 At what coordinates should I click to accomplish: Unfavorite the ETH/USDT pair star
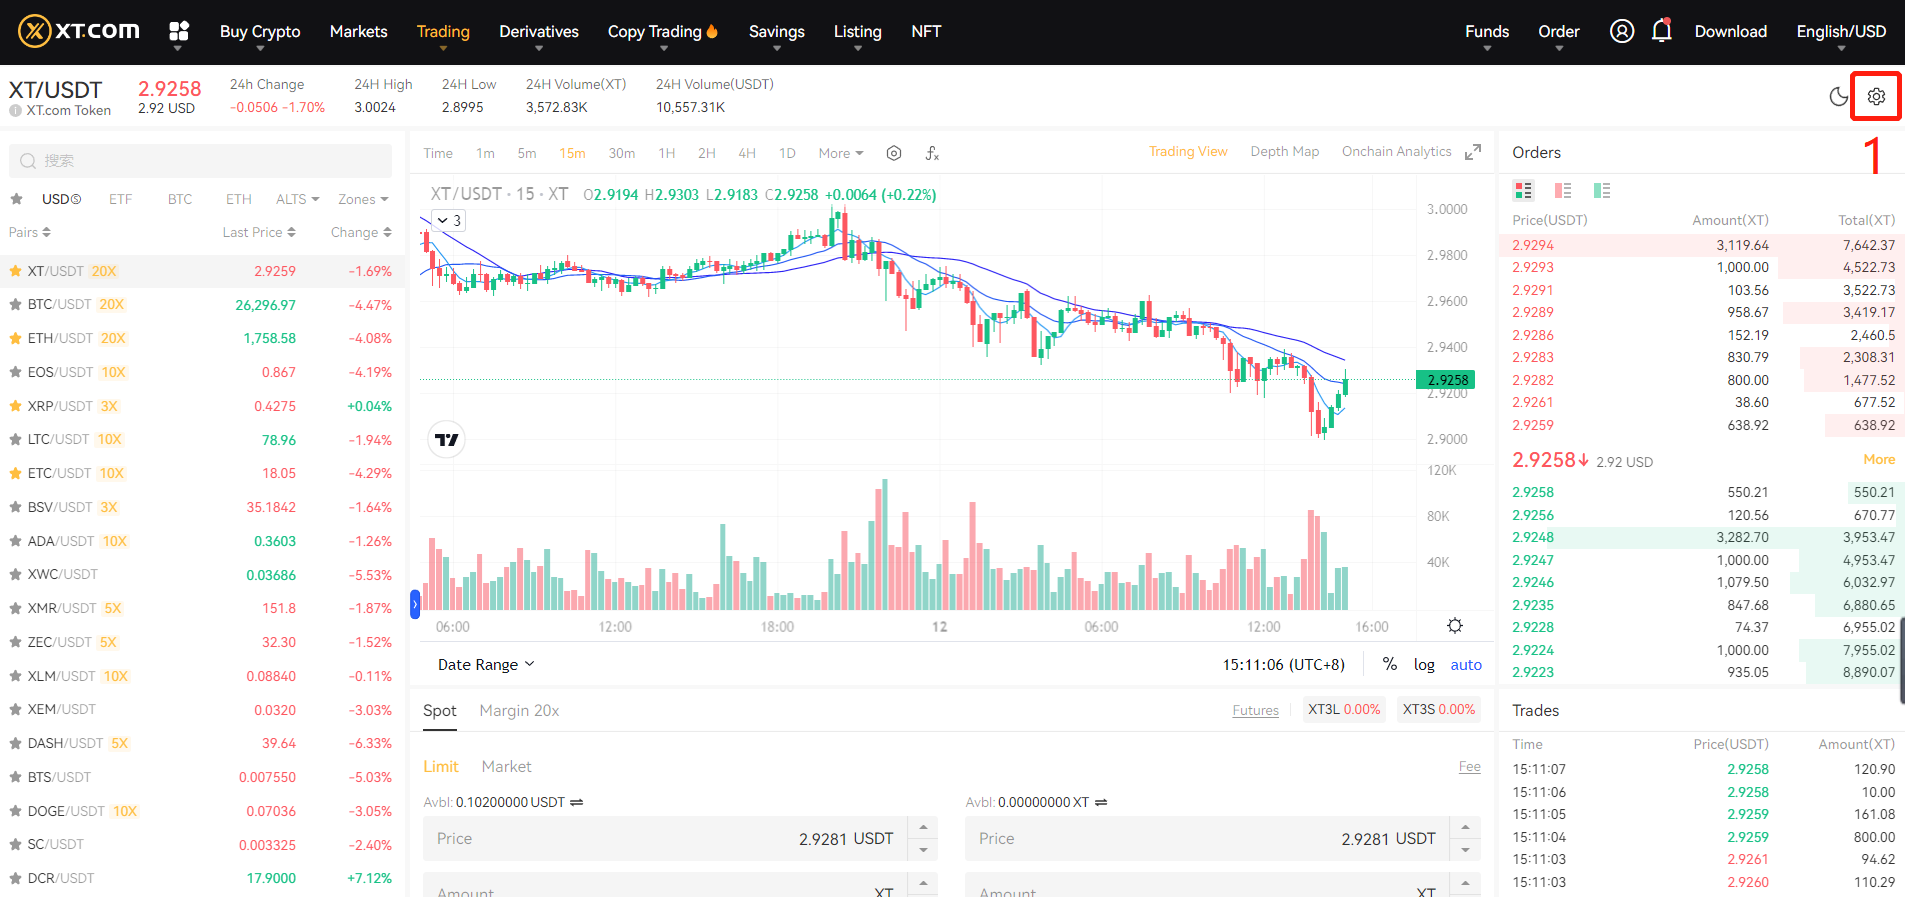pyautogui.click(x=16, y=338)
